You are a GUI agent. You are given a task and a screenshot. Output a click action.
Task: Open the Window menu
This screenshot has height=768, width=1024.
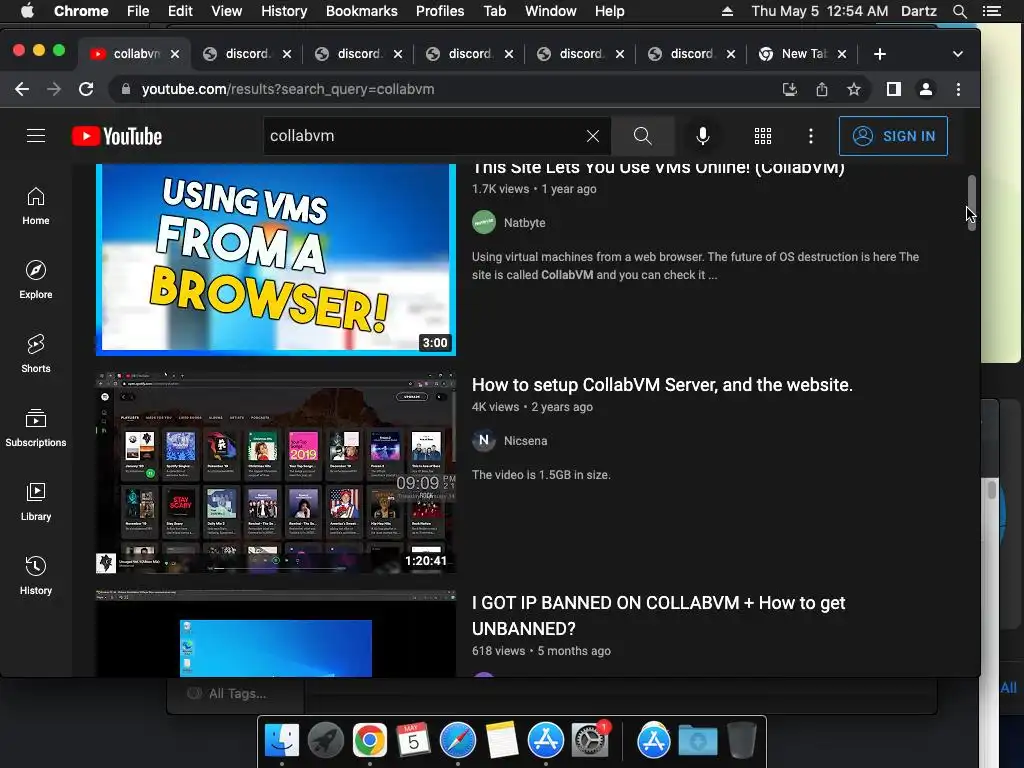tap(551, 11)
